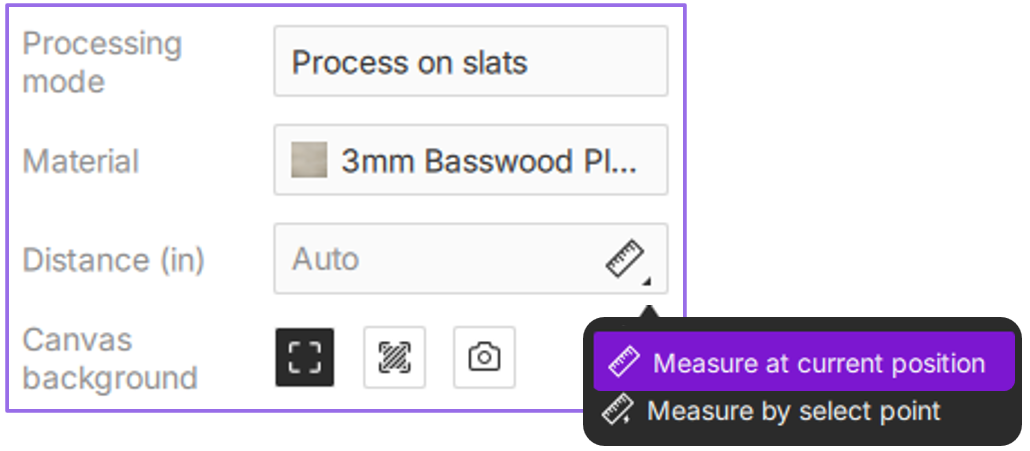Click the Canvas background label
Viewport: 1030px width, 451px height.
109,358
